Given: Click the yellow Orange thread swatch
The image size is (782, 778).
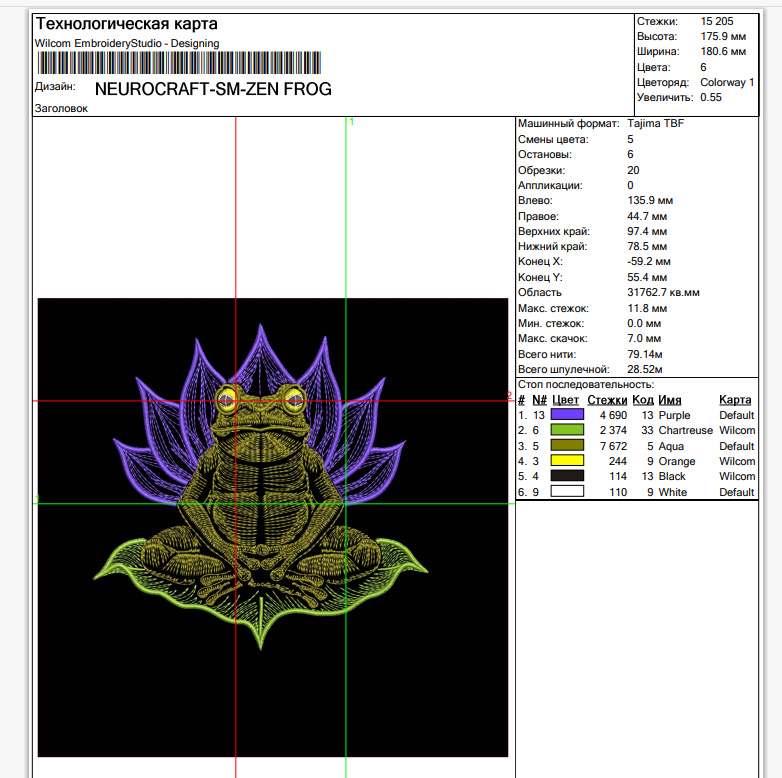Looking at the screenshot, I should coord(566,461).
